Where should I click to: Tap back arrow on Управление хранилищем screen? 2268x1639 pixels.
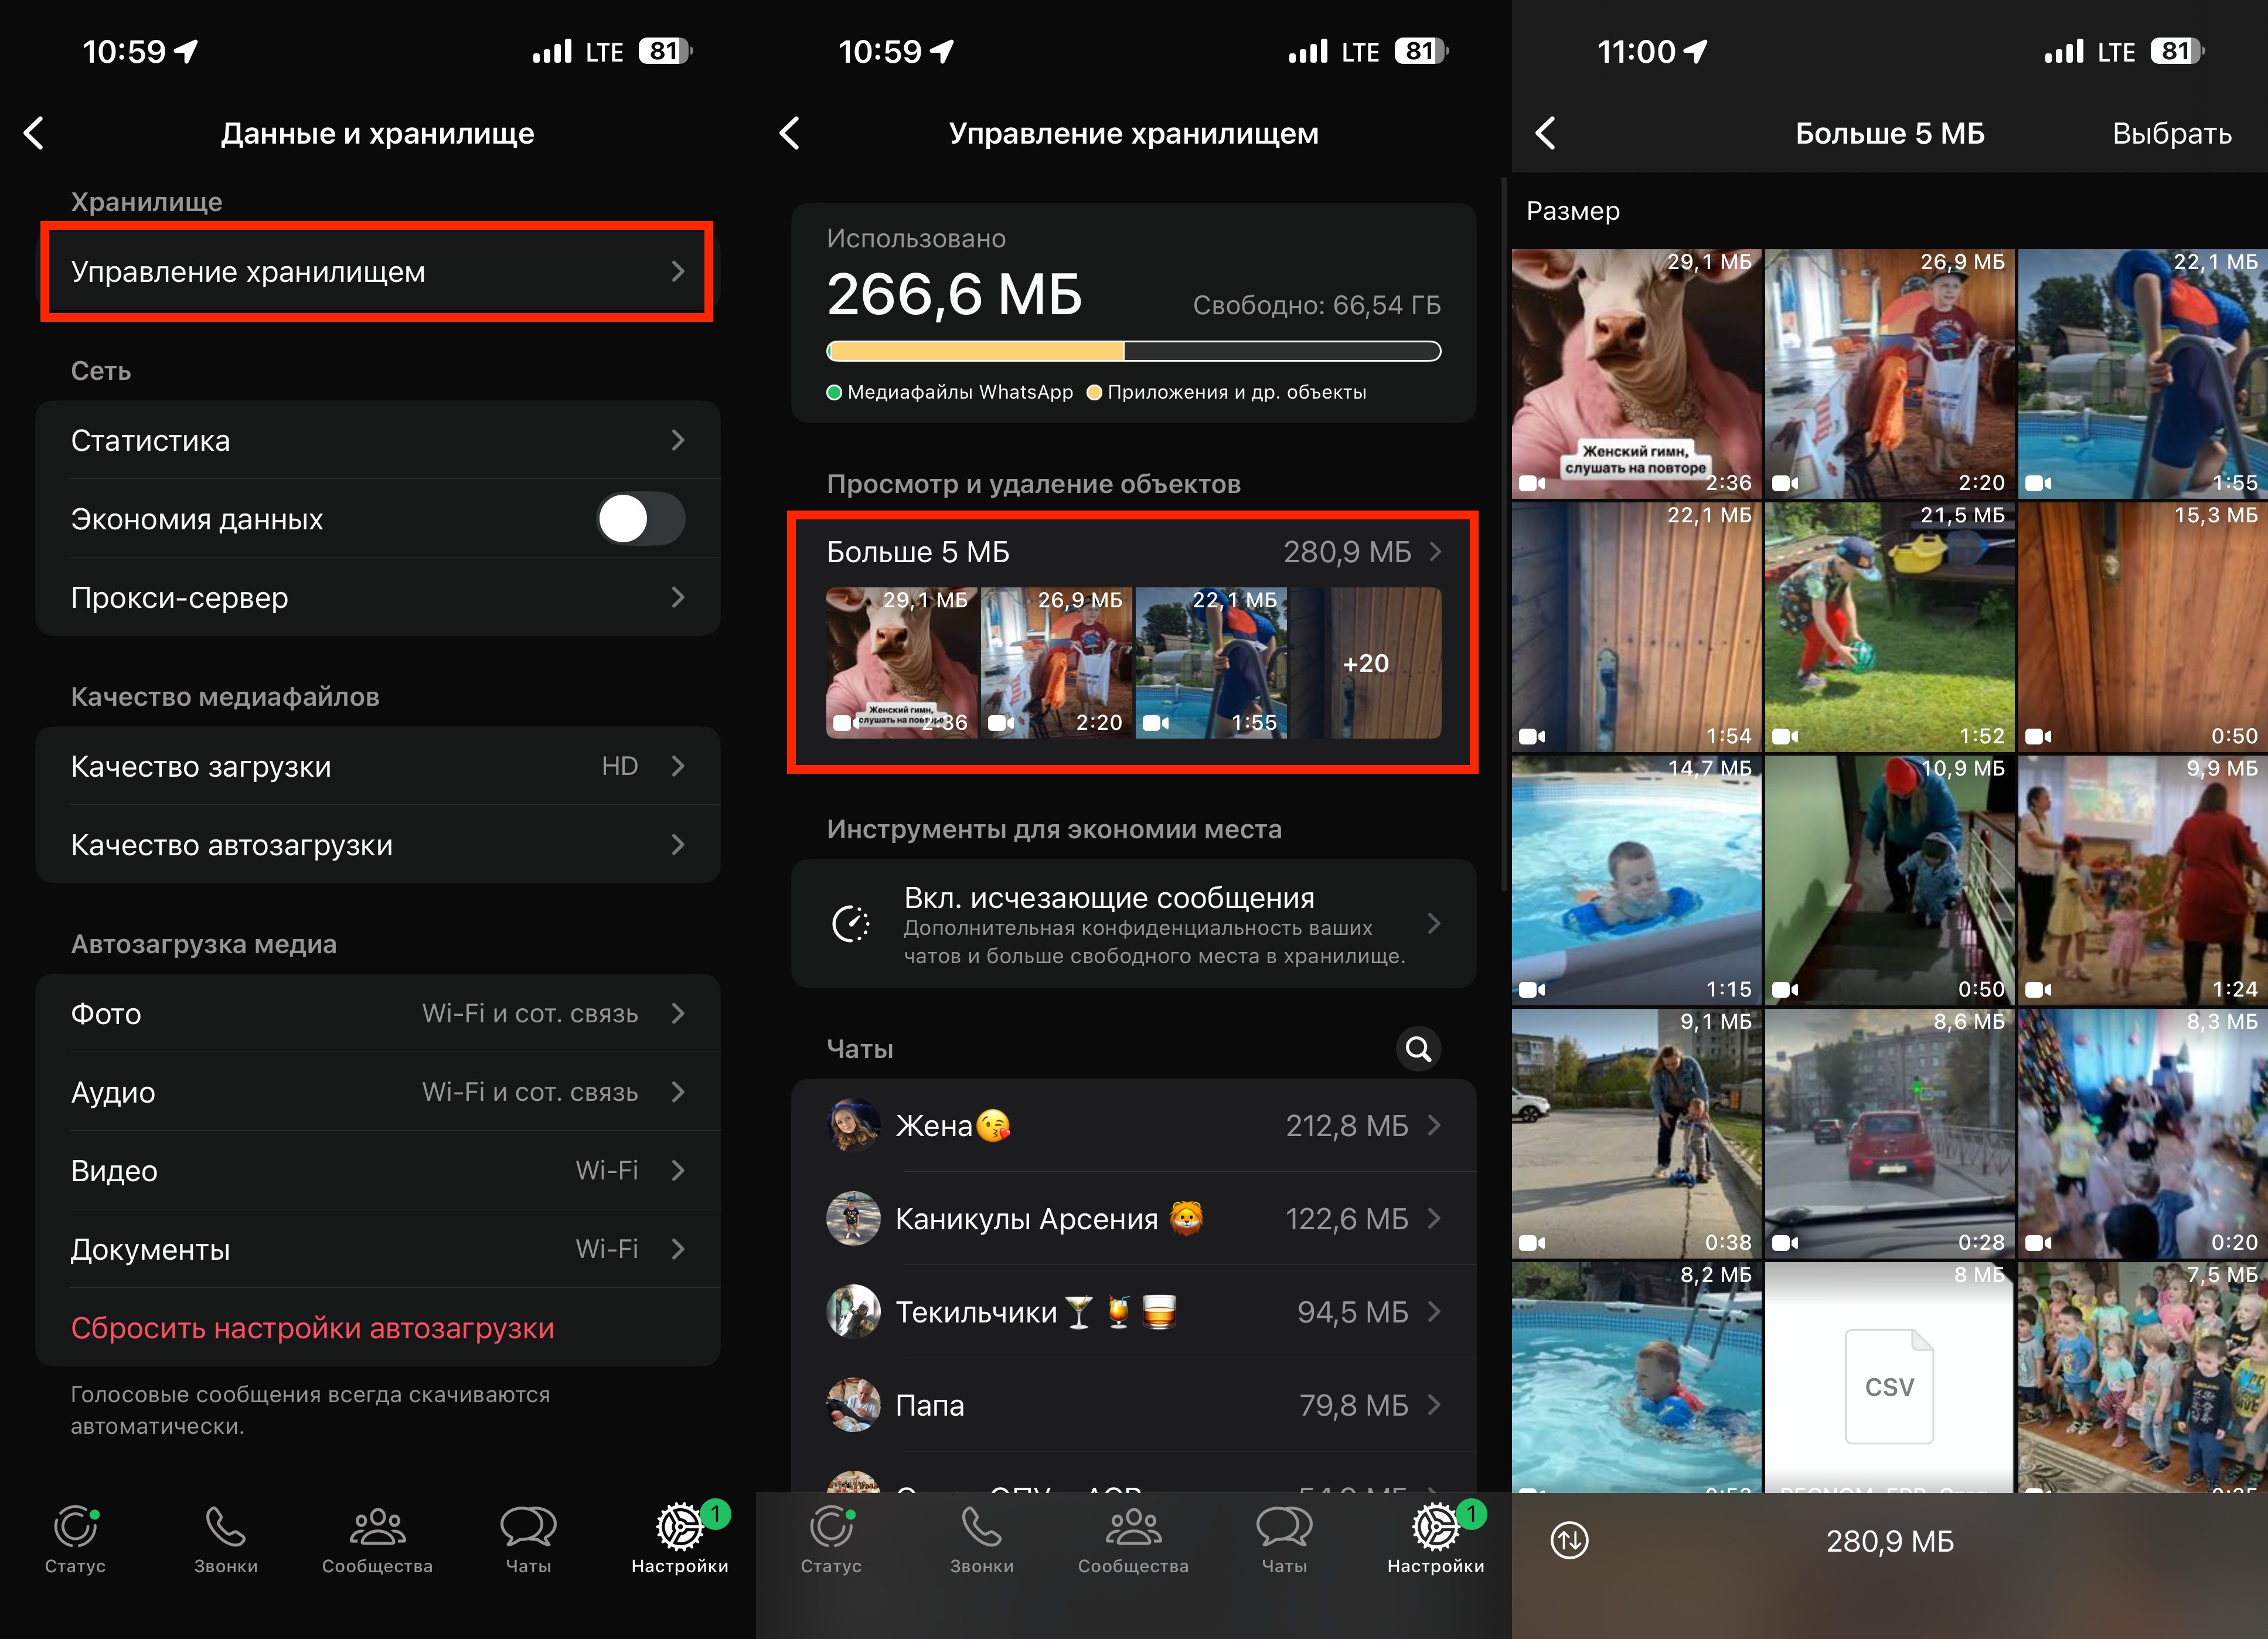791,132
